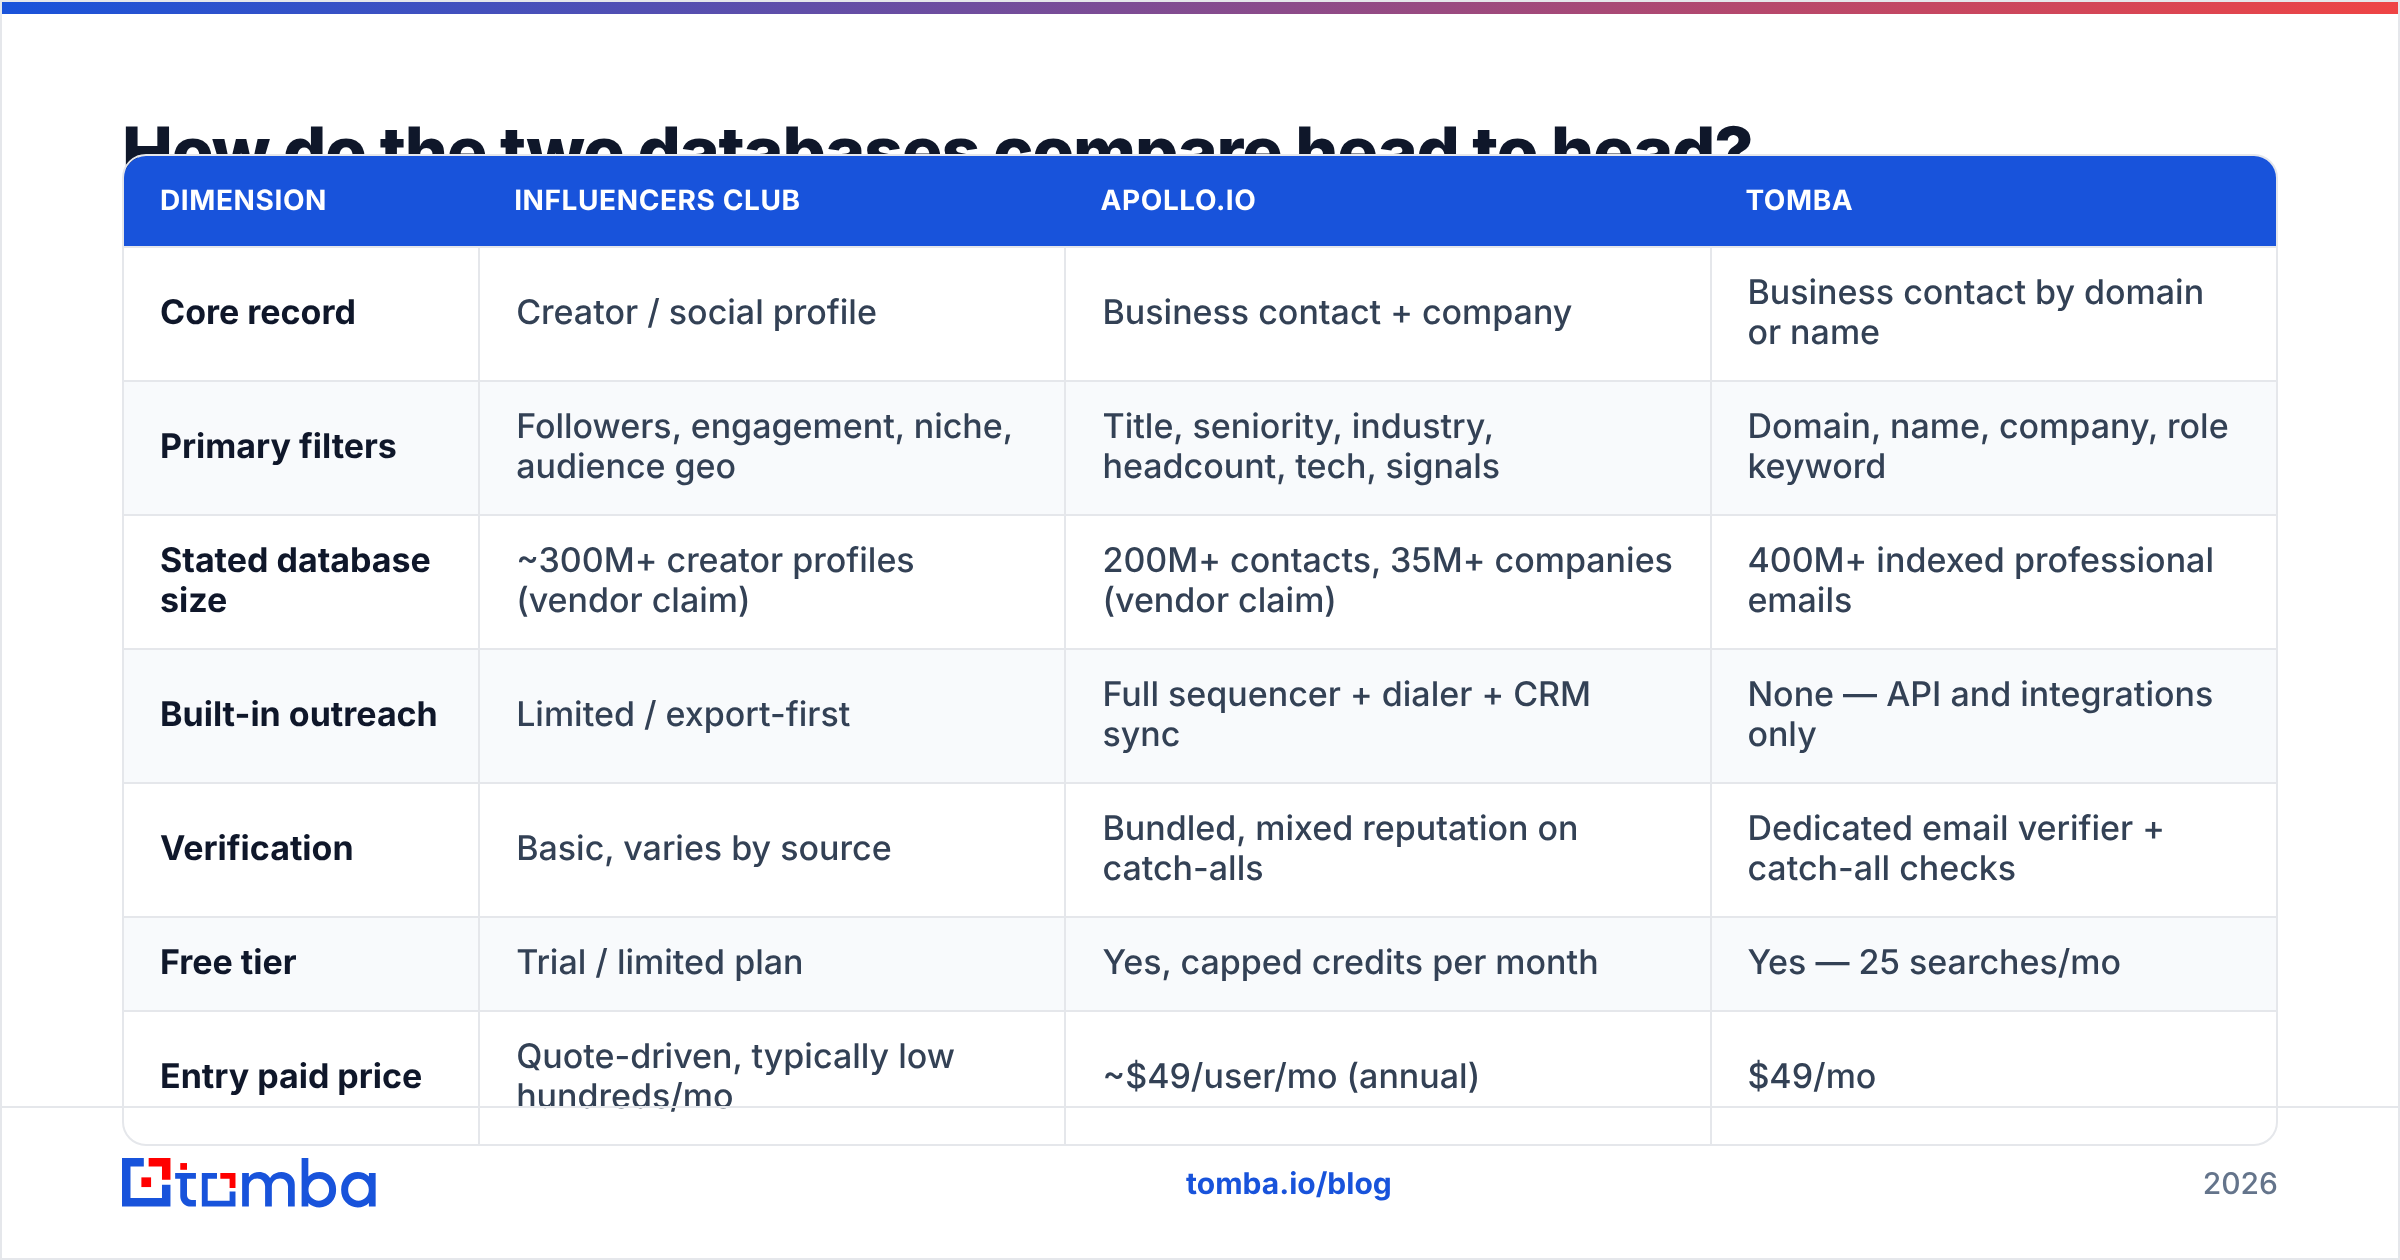This screenshot has height=1260, width=2400.
Task: Open the tomba.io/blog link
Action: coord(1288,1184)
